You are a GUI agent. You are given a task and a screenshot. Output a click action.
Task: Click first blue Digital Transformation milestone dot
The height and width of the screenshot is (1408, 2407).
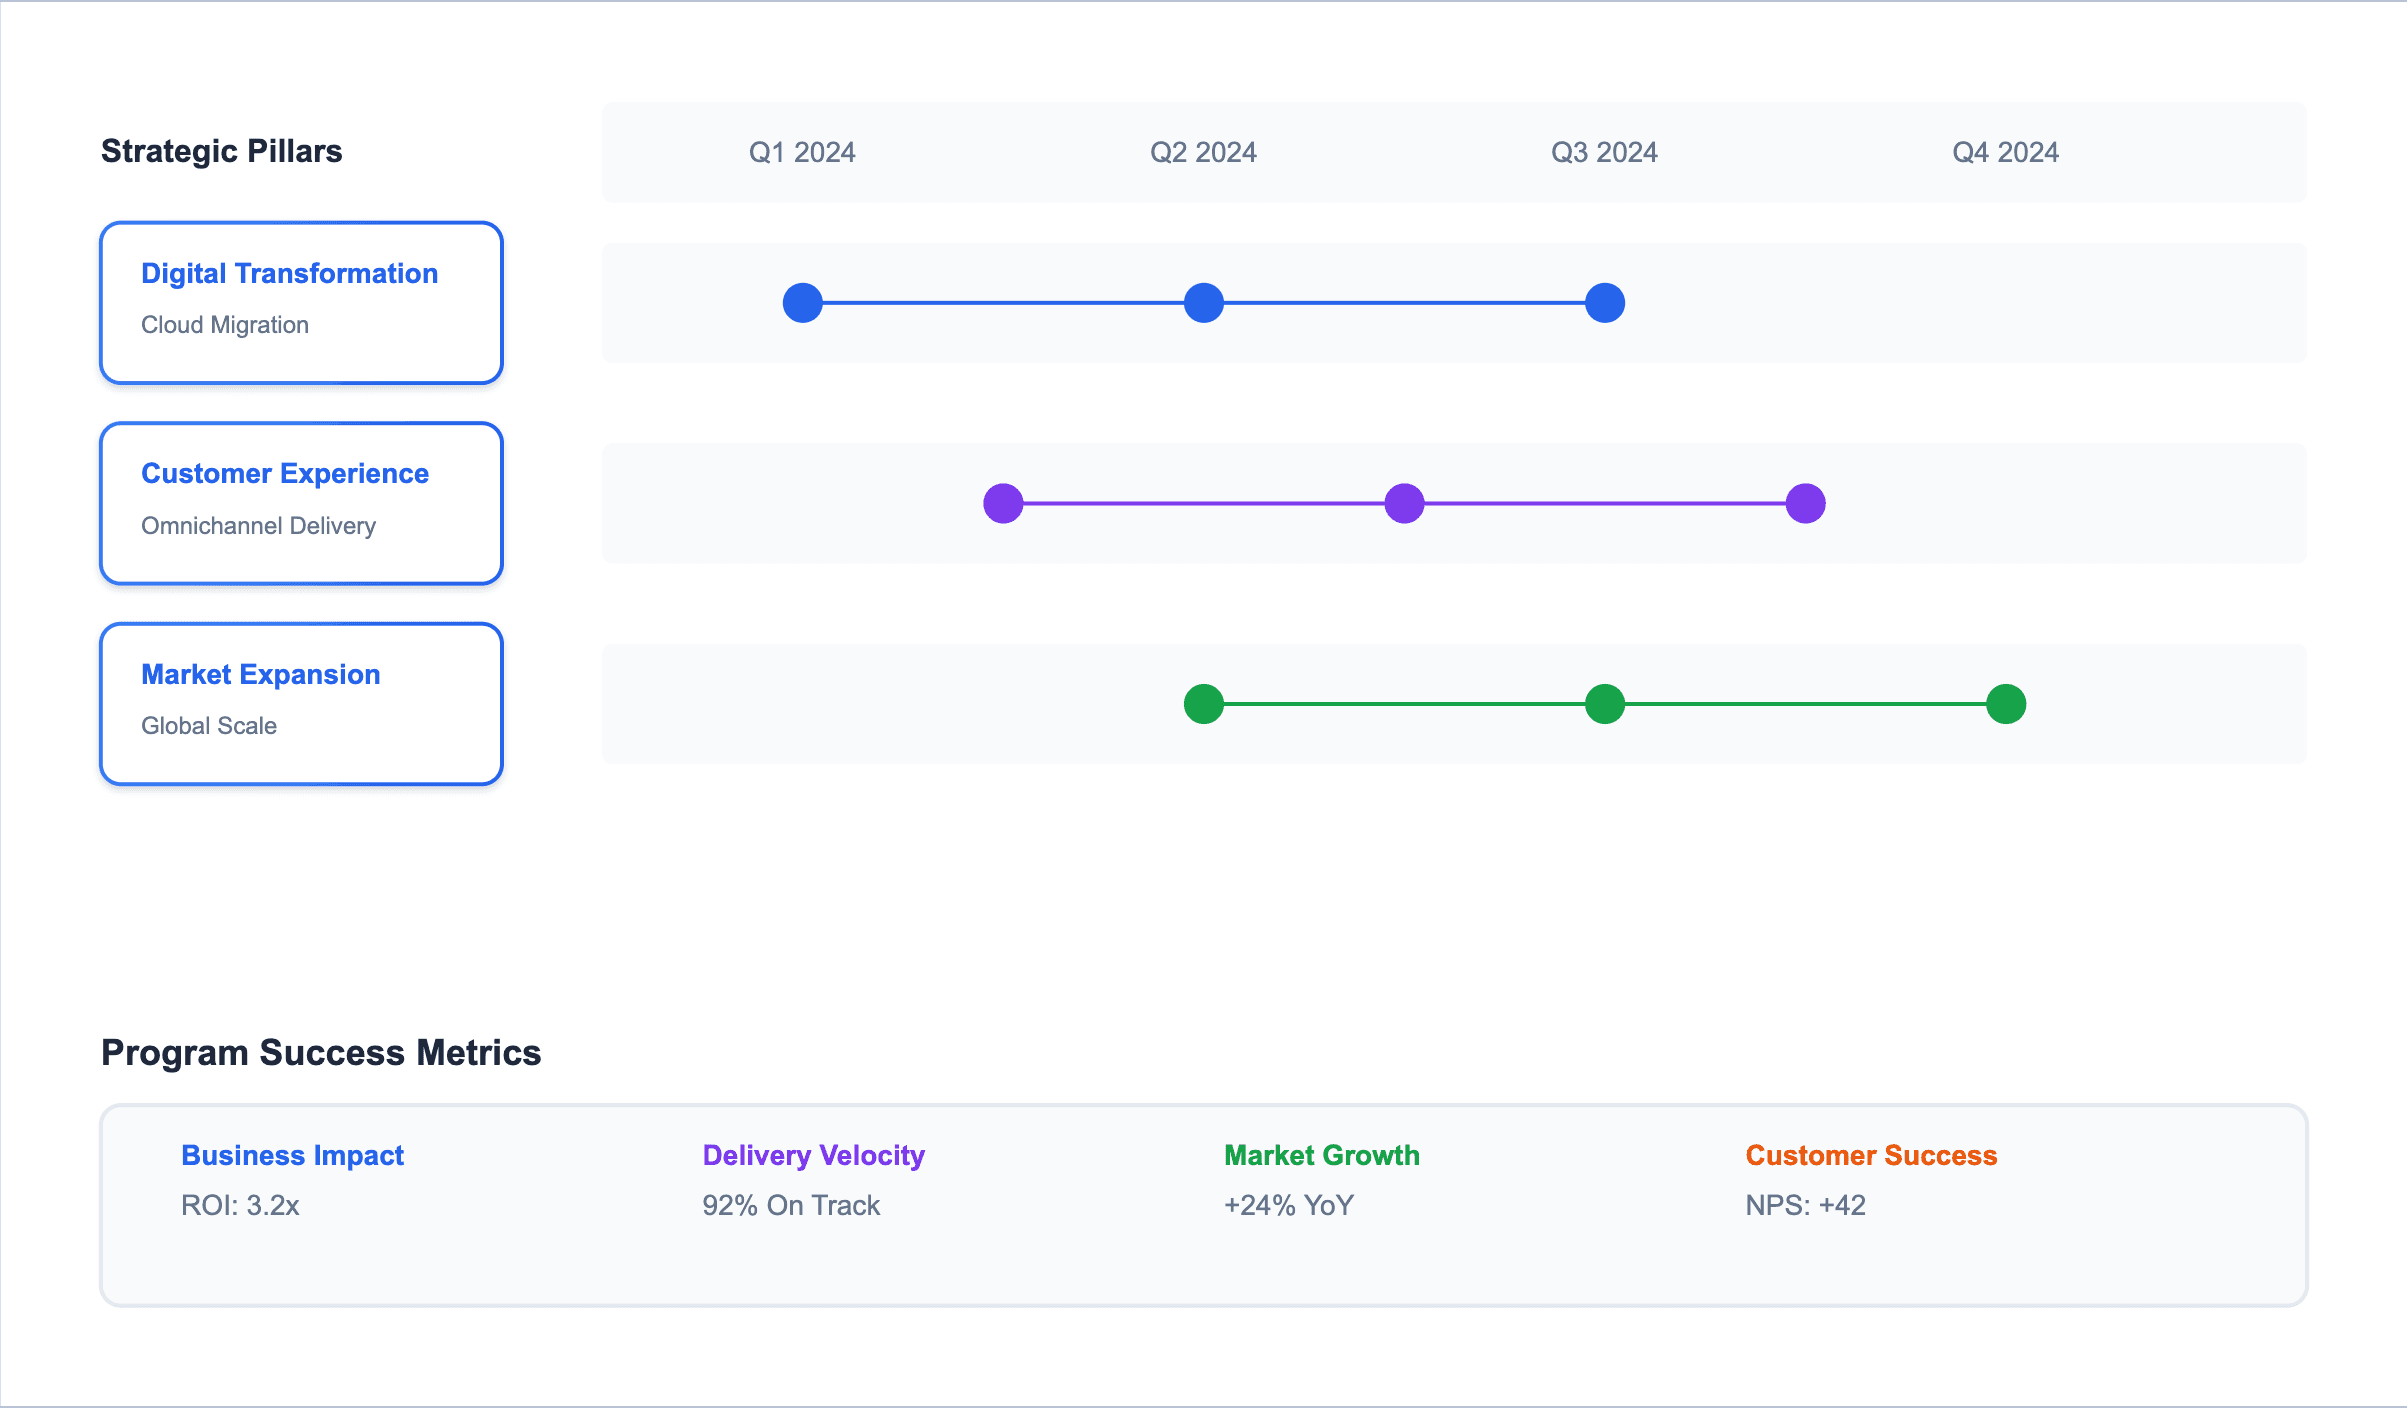click(x=802, y=303)
